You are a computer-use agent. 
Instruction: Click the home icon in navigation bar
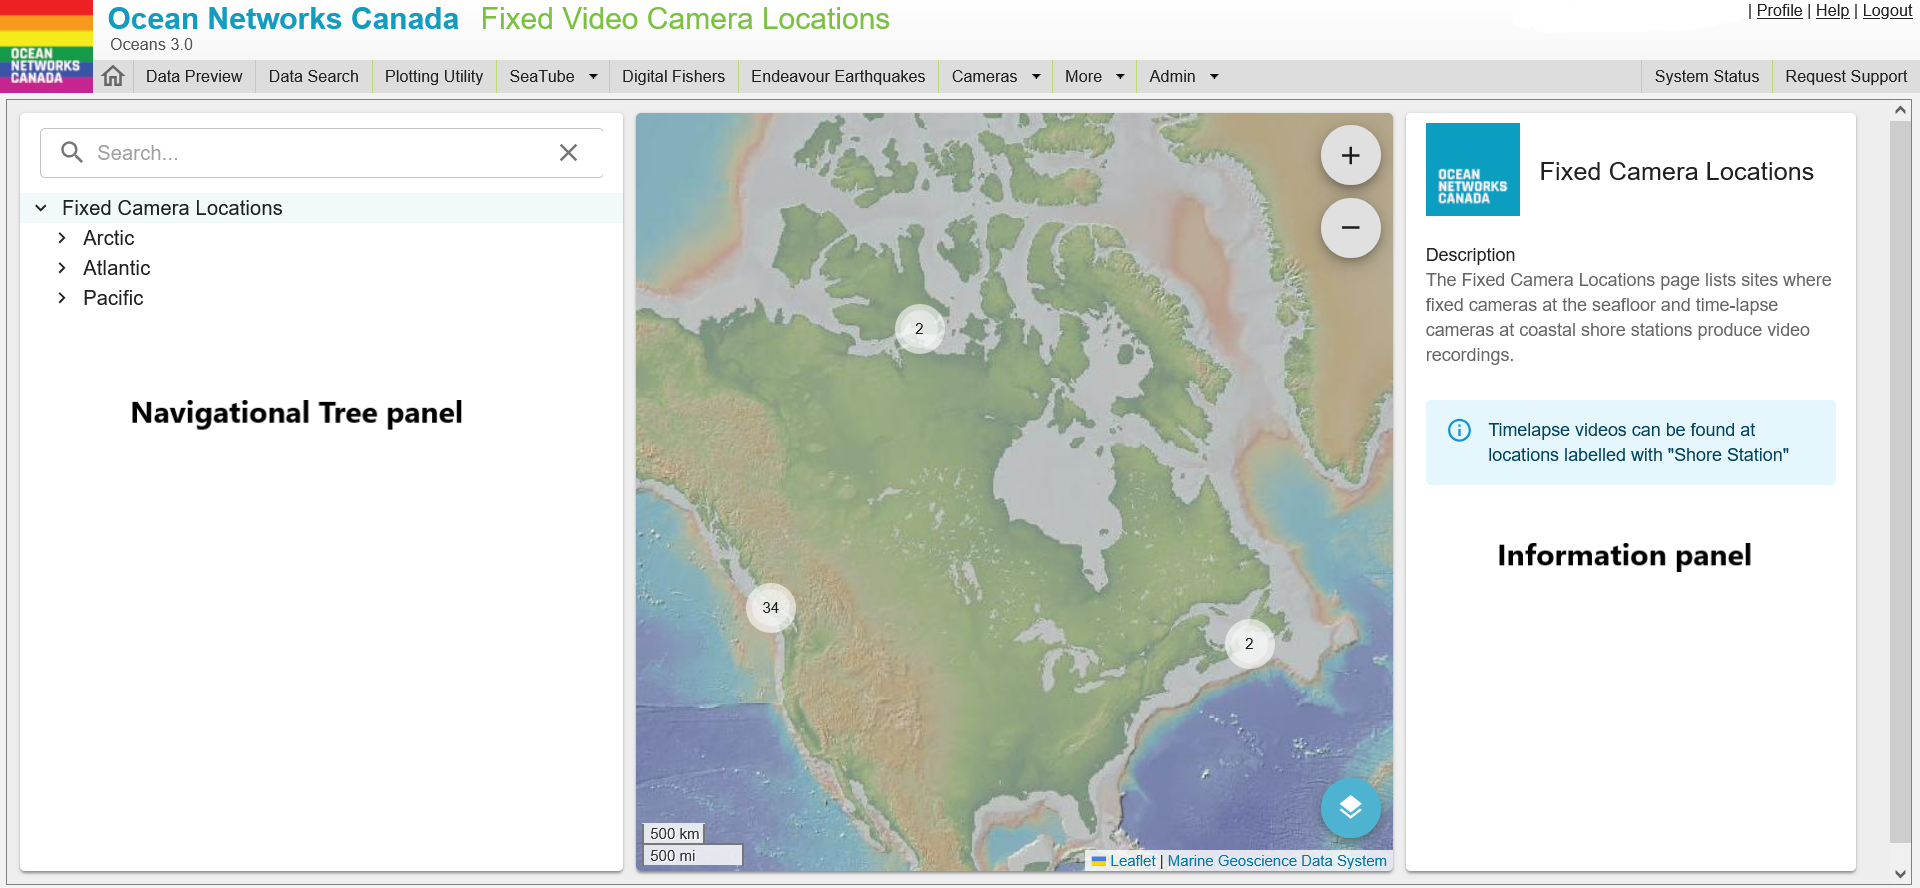[113, 76]
